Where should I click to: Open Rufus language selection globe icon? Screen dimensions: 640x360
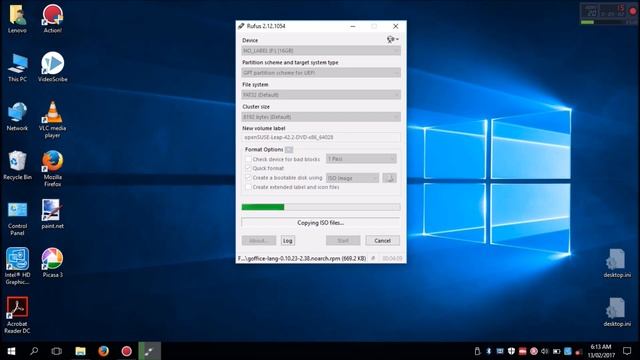tap(393, 40)
